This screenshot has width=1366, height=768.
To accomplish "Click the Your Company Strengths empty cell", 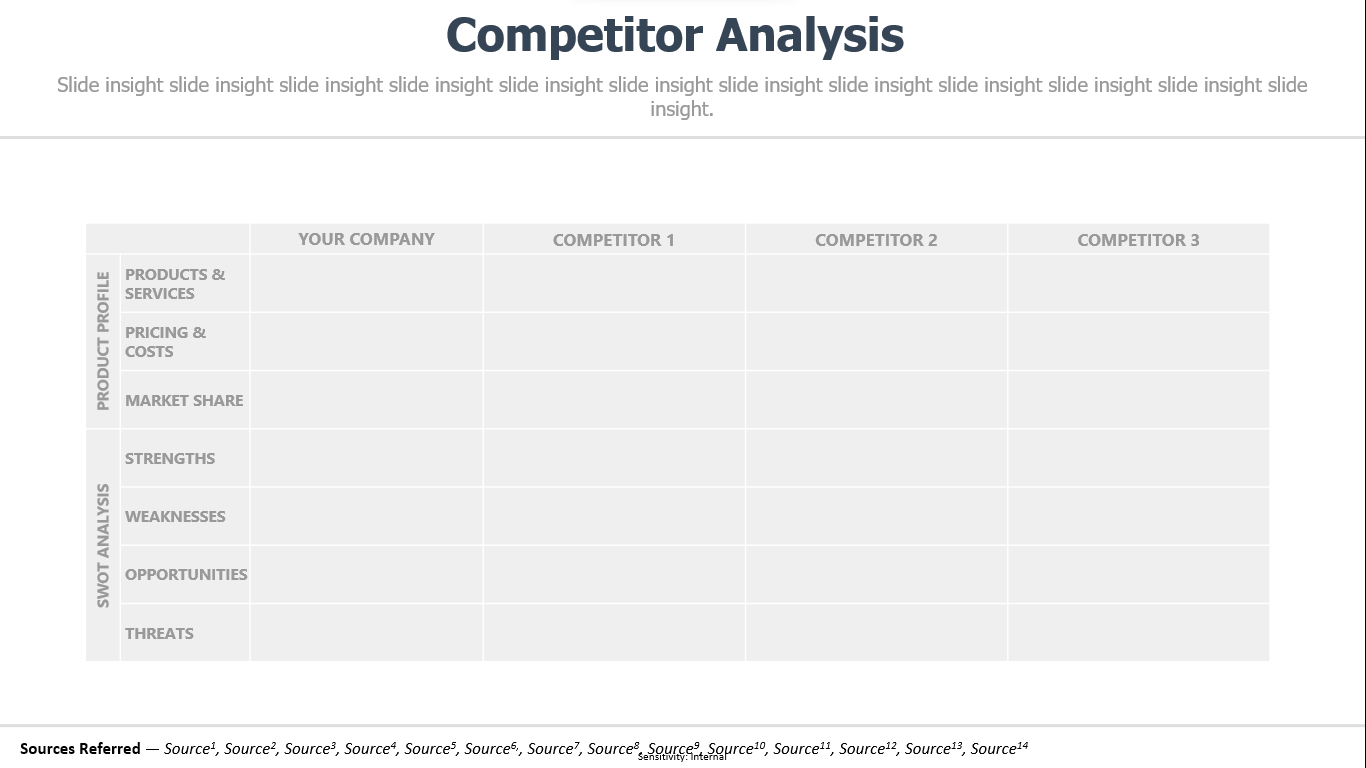I will coord(366,458).
